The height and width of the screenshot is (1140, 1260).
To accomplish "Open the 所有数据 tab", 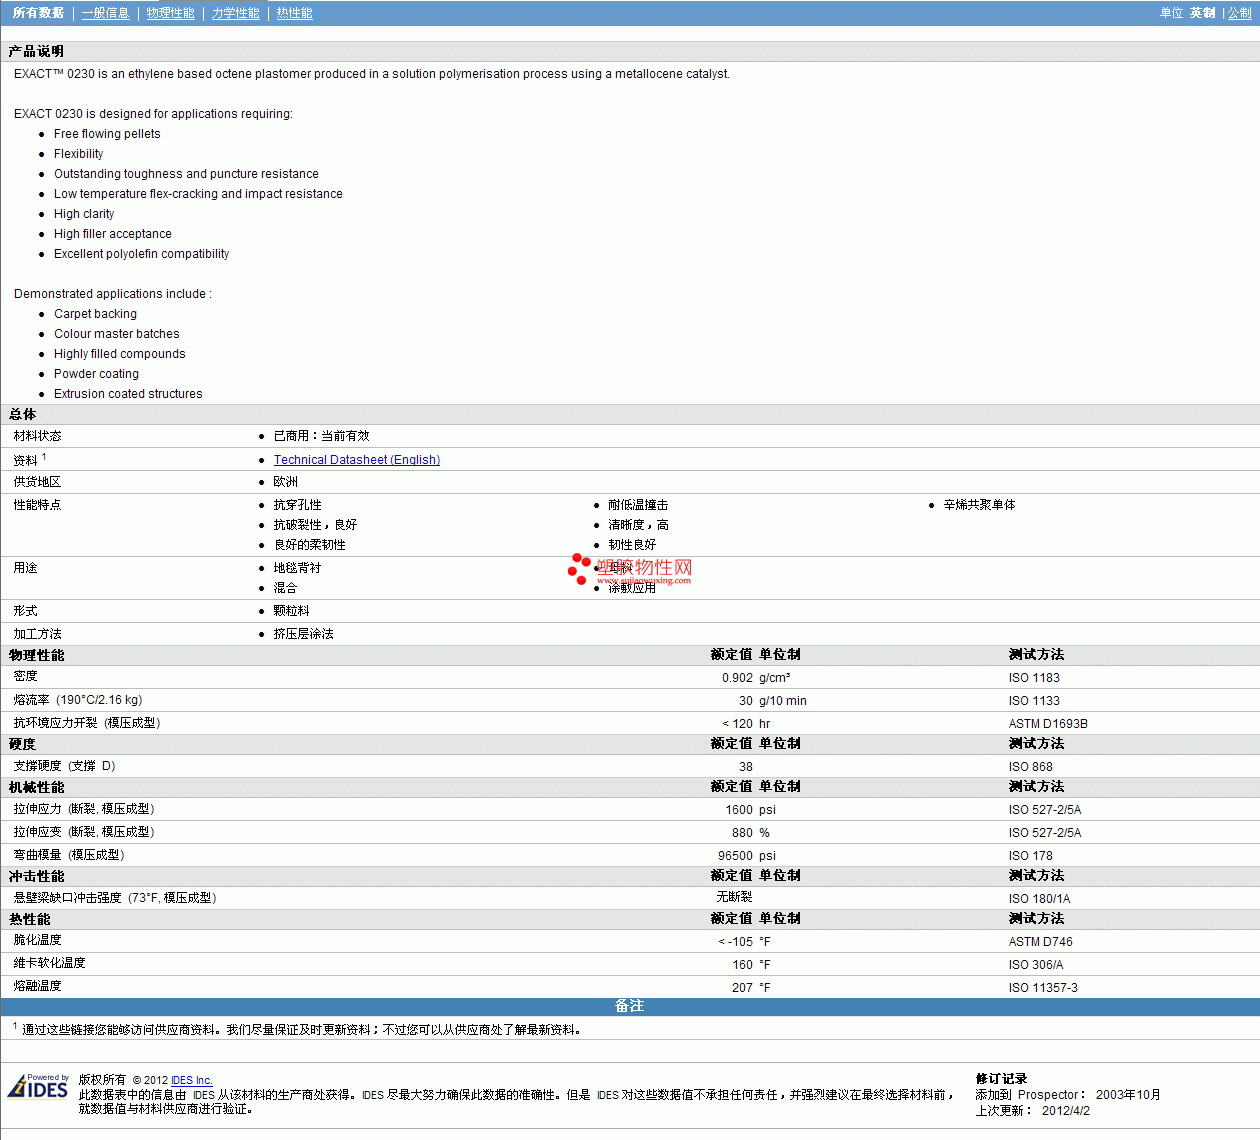I will [38, 13].
